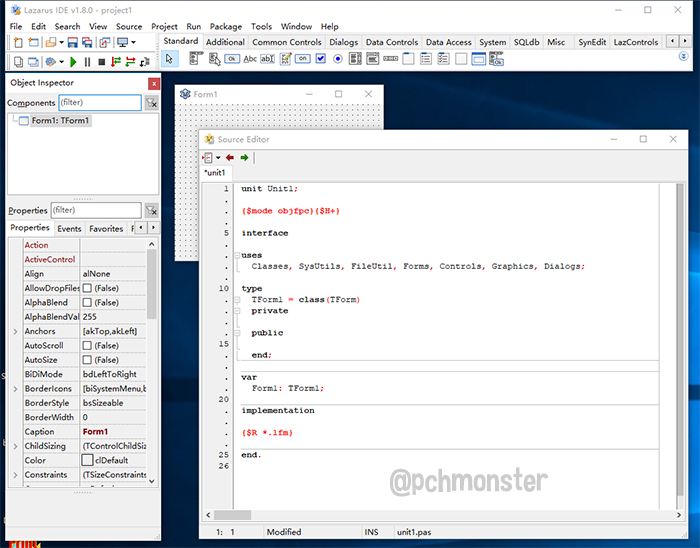Select the arrow selection tool in palette
This screenshot has height=548, width=700.
click(169, 59)
